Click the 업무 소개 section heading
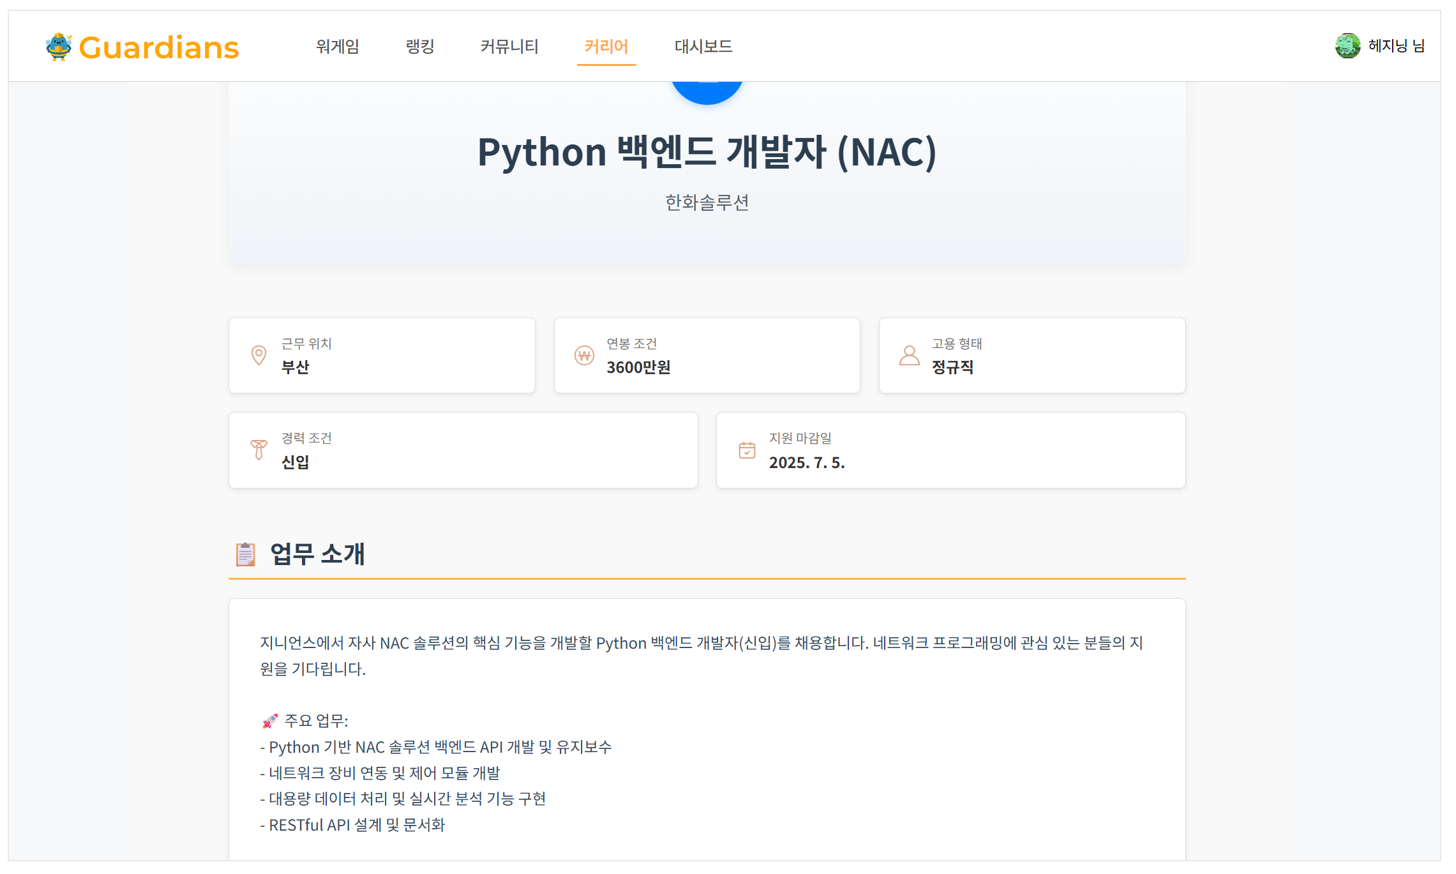 click(318, 554)
